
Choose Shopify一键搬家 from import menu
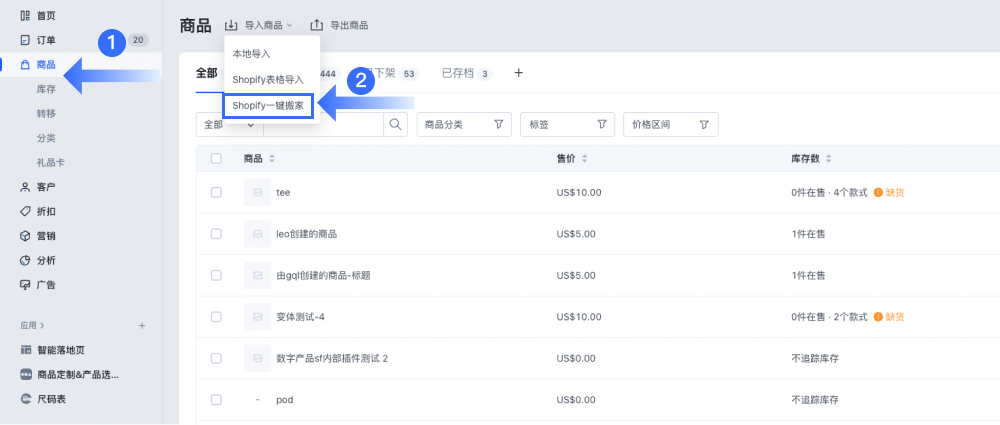point(269,105)
